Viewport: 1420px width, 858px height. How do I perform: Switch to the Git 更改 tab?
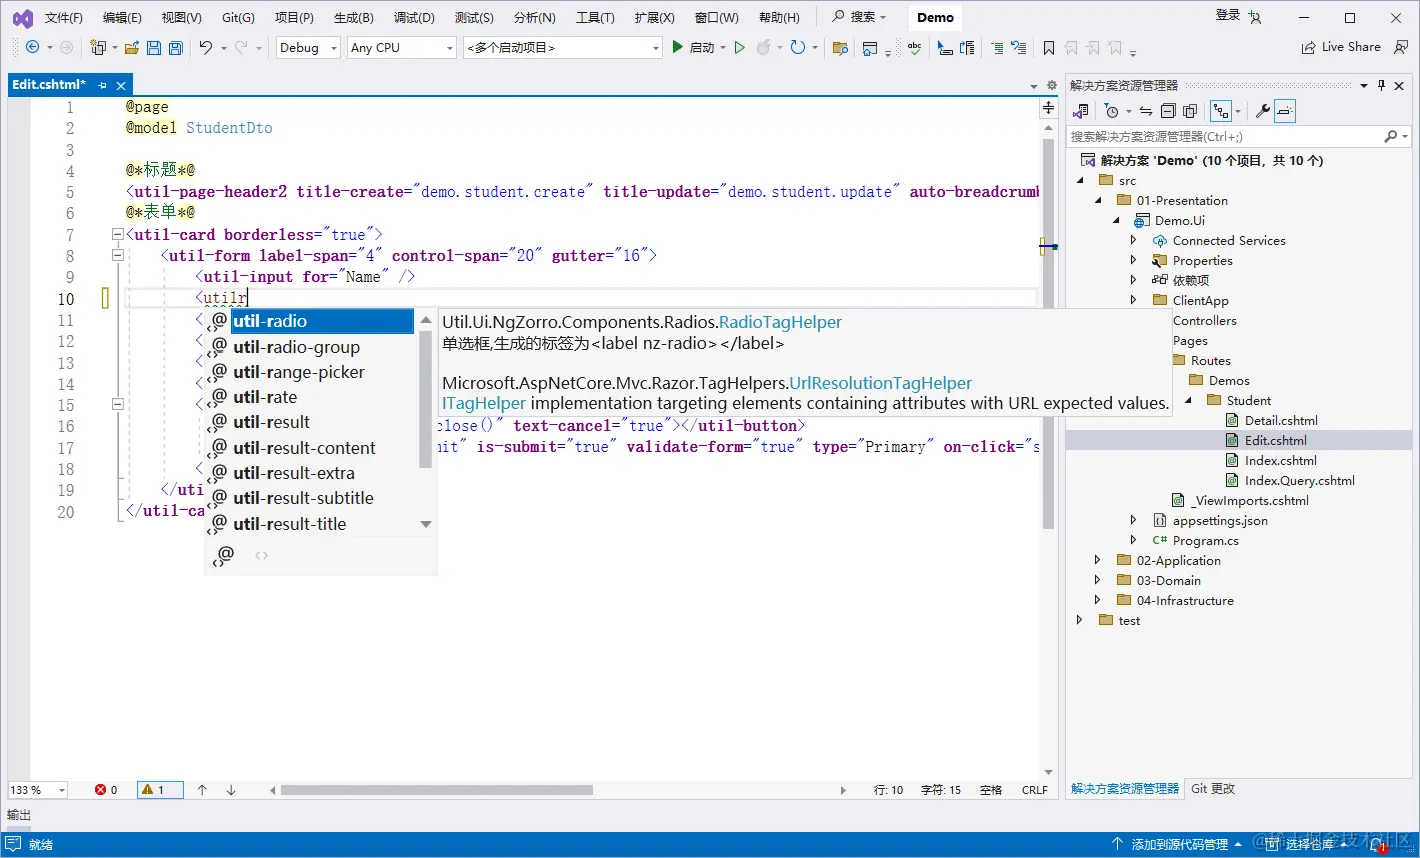[x=1213, y=789]
